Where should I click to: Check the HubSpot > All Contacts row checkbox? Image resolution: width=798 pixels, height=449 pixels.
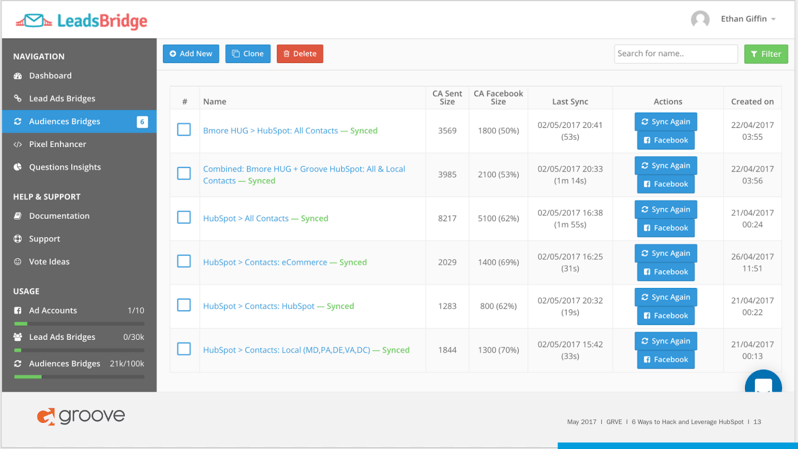pyautogui.click(x=184, y=217)
